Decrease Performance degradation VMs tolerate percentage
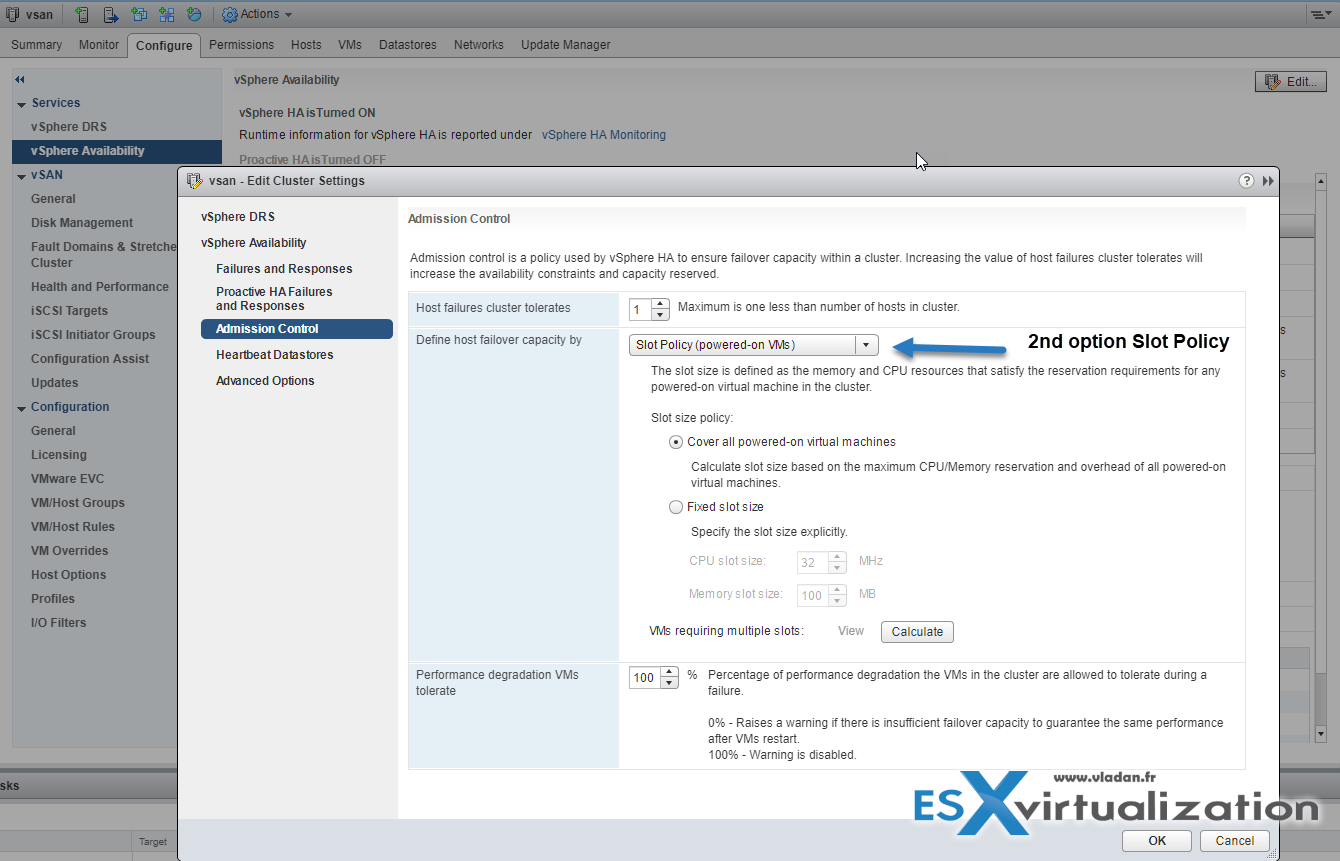 [x=669, y=683]
